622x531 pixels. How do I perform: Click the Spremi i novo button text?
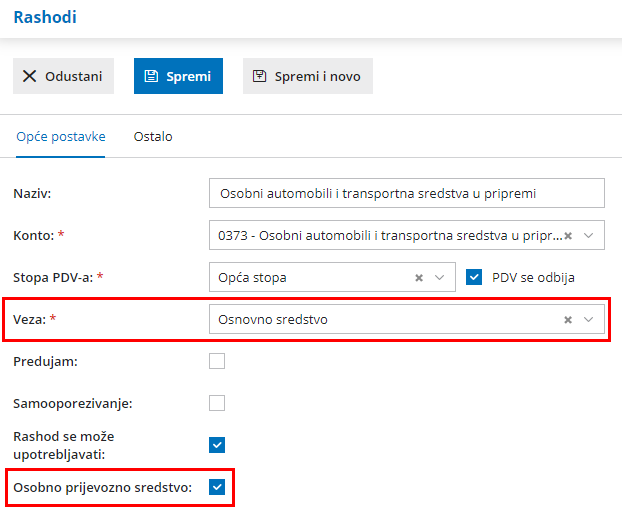317,76
